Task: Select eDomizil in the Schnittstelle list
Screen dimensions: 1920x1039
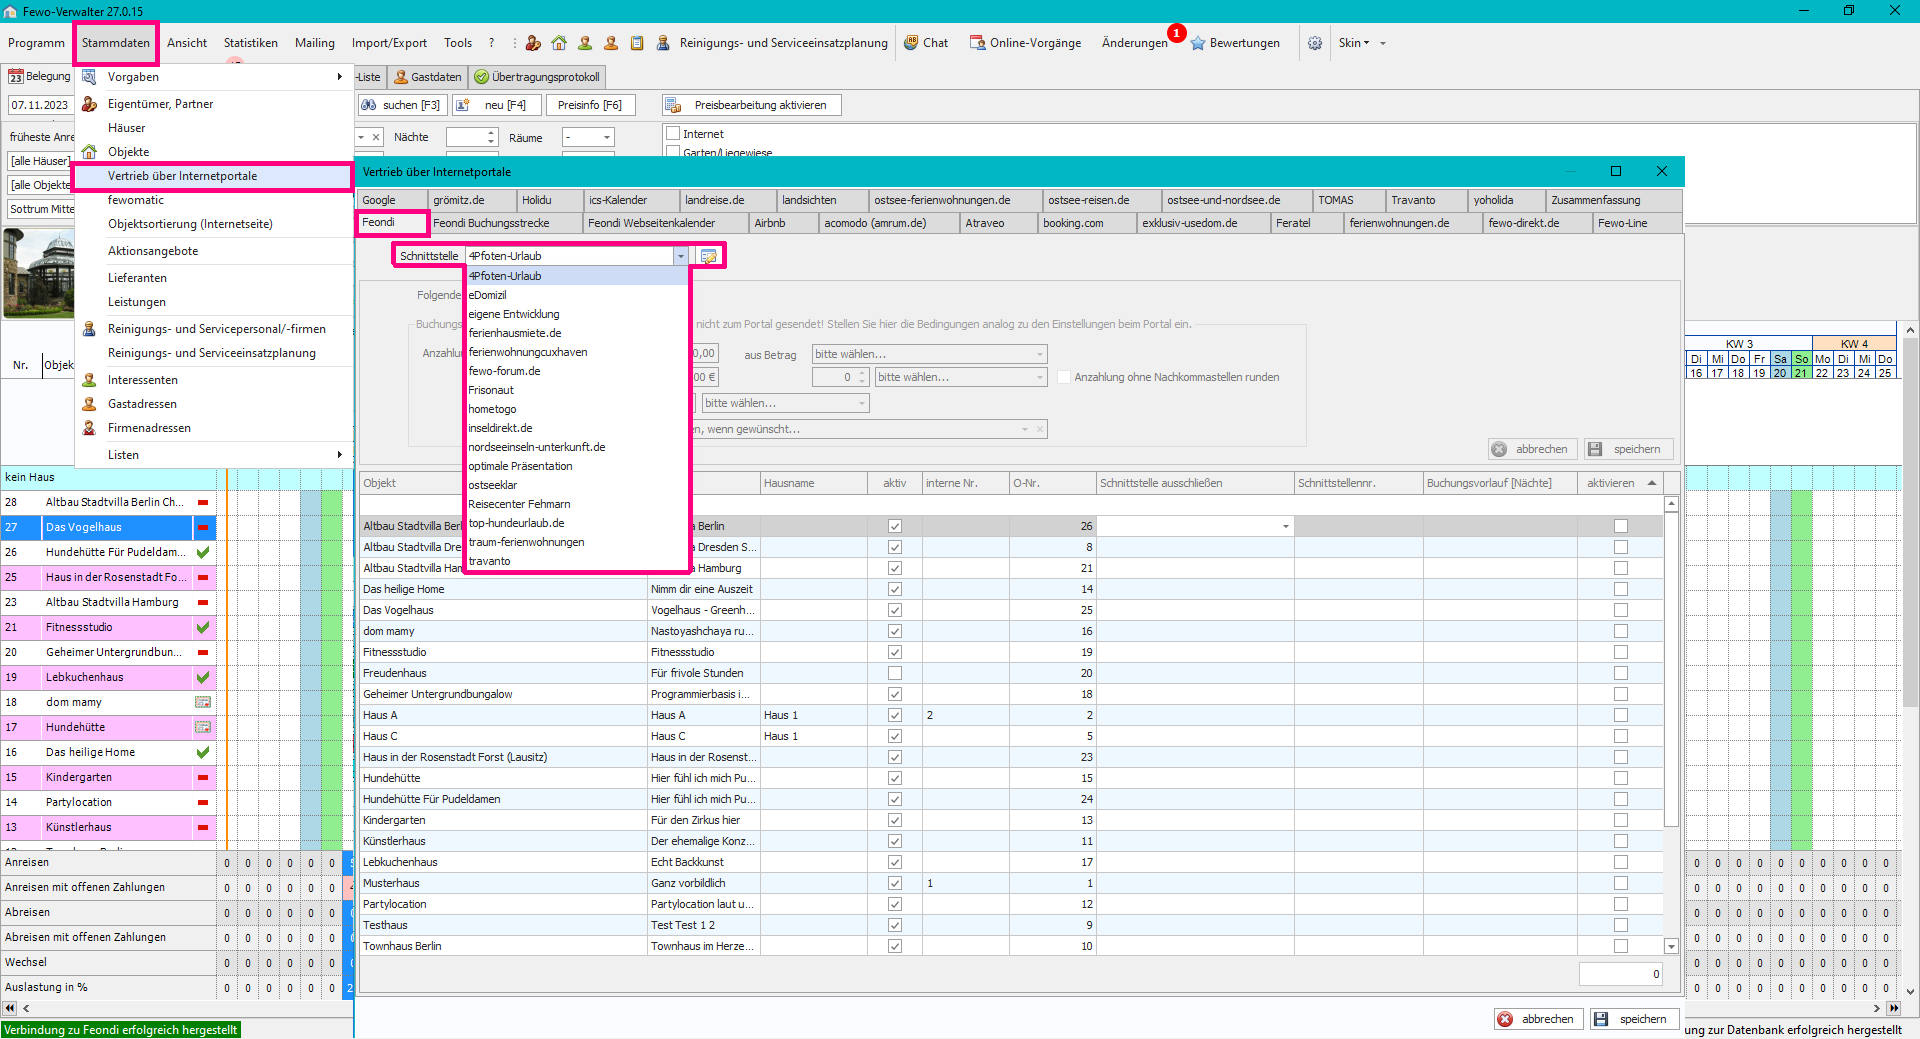Action: 577,295
